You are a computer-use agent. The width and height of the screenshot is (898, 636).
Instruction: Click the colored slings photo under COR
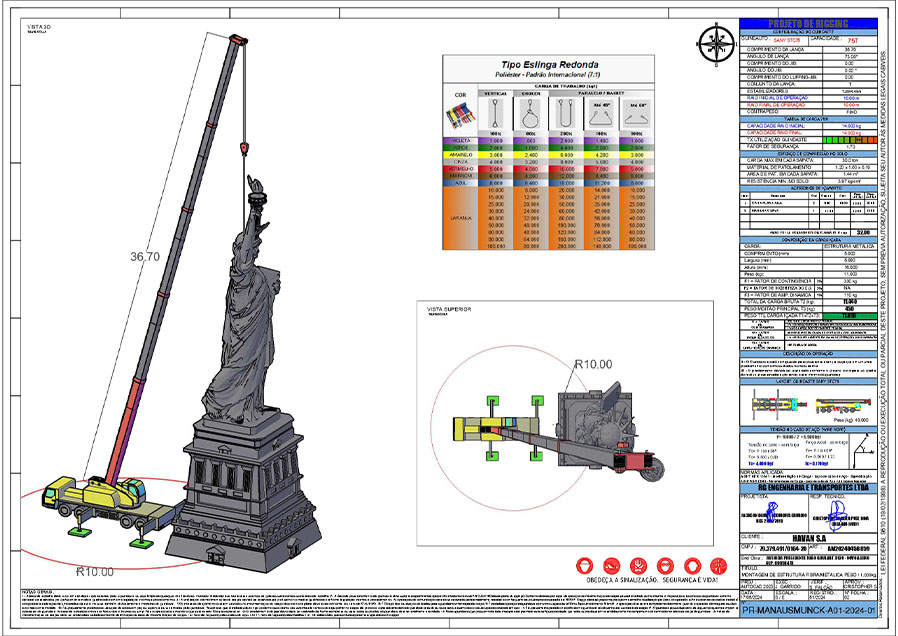click(460, 116)
